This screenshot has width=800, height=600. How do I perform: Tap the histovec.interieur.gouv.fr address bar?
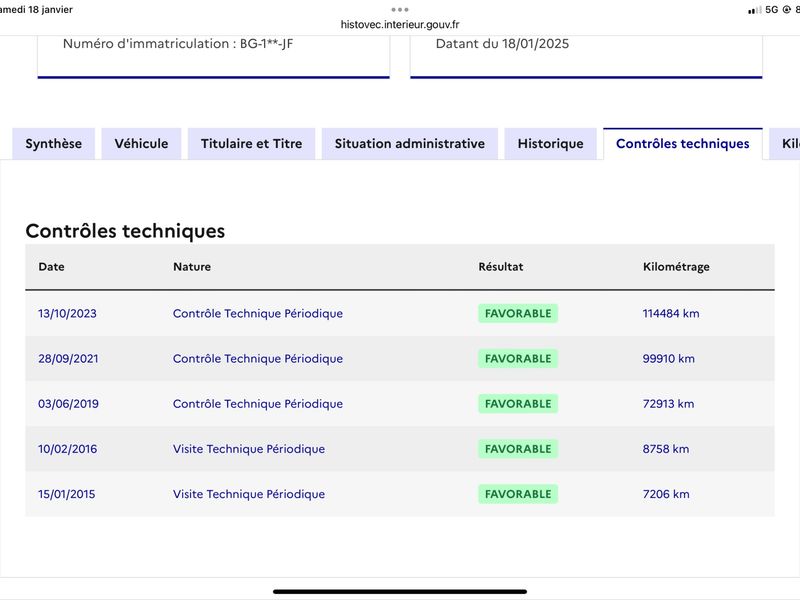click(x=400, y=24)
